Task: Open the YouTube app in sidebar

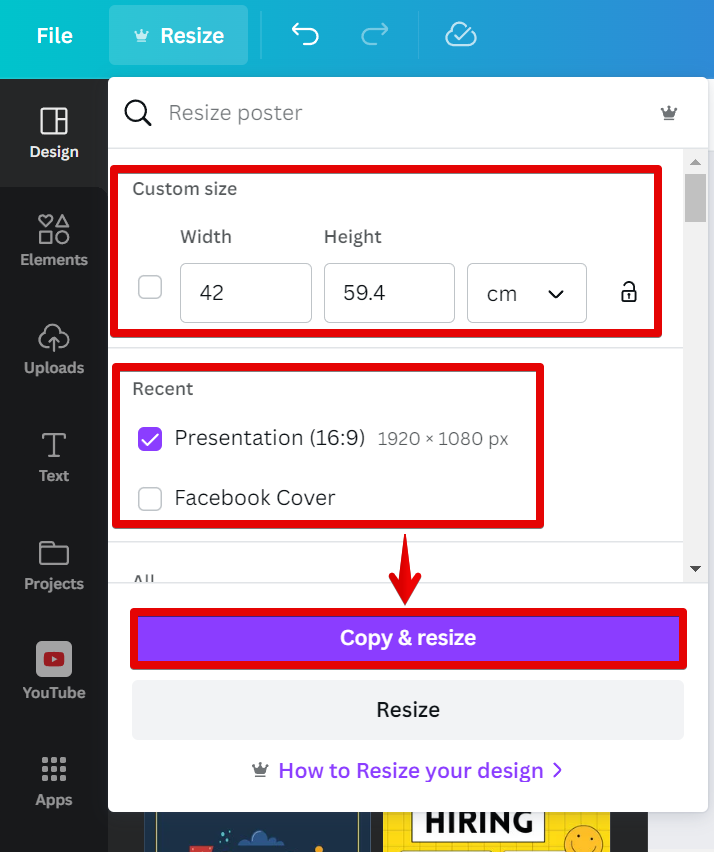Action: (54, 671)
